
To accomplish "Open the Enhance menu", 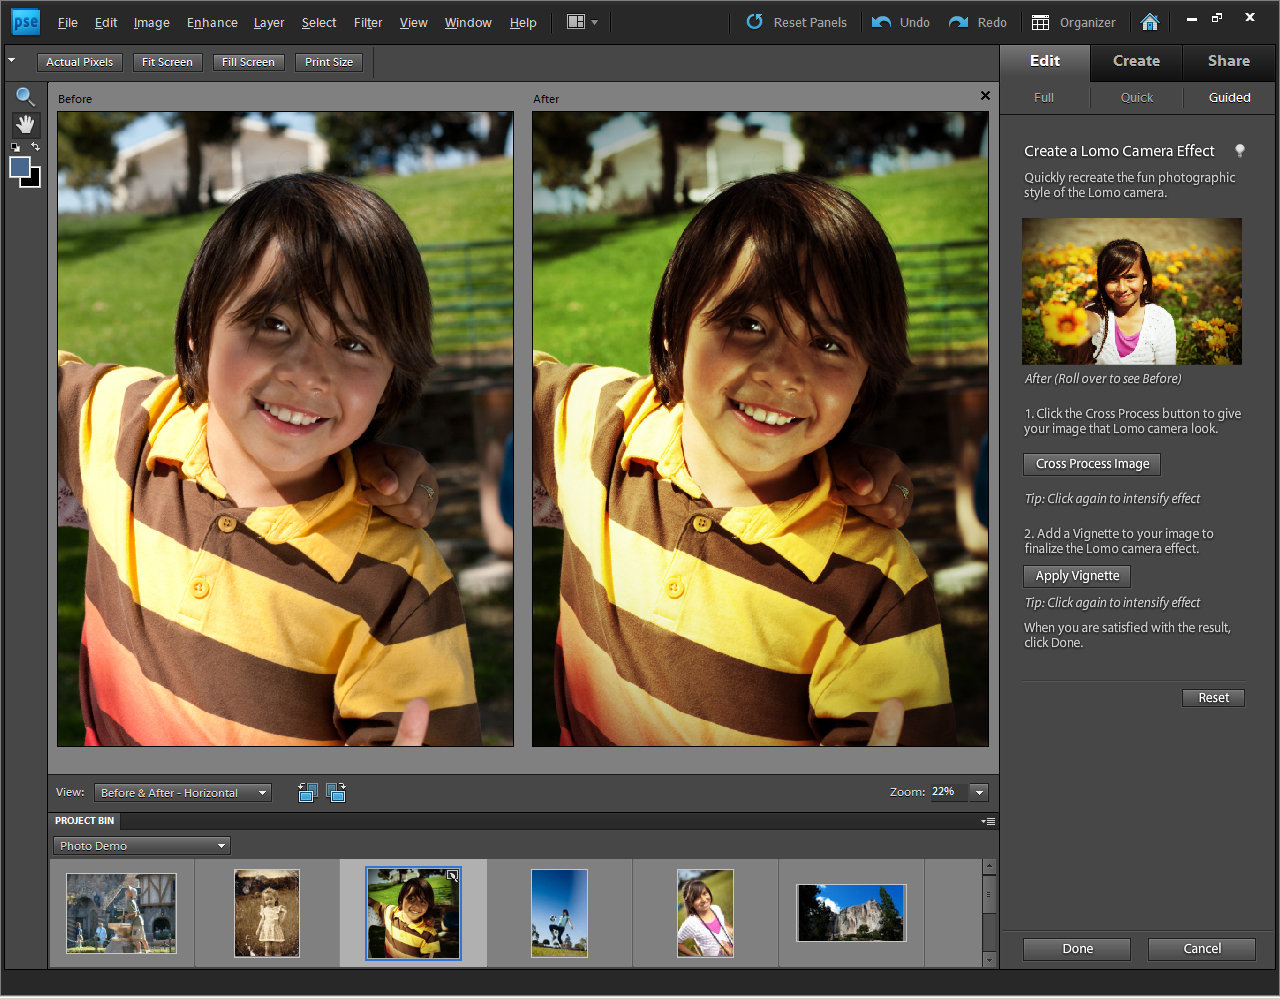I will (x=211, y=22).
